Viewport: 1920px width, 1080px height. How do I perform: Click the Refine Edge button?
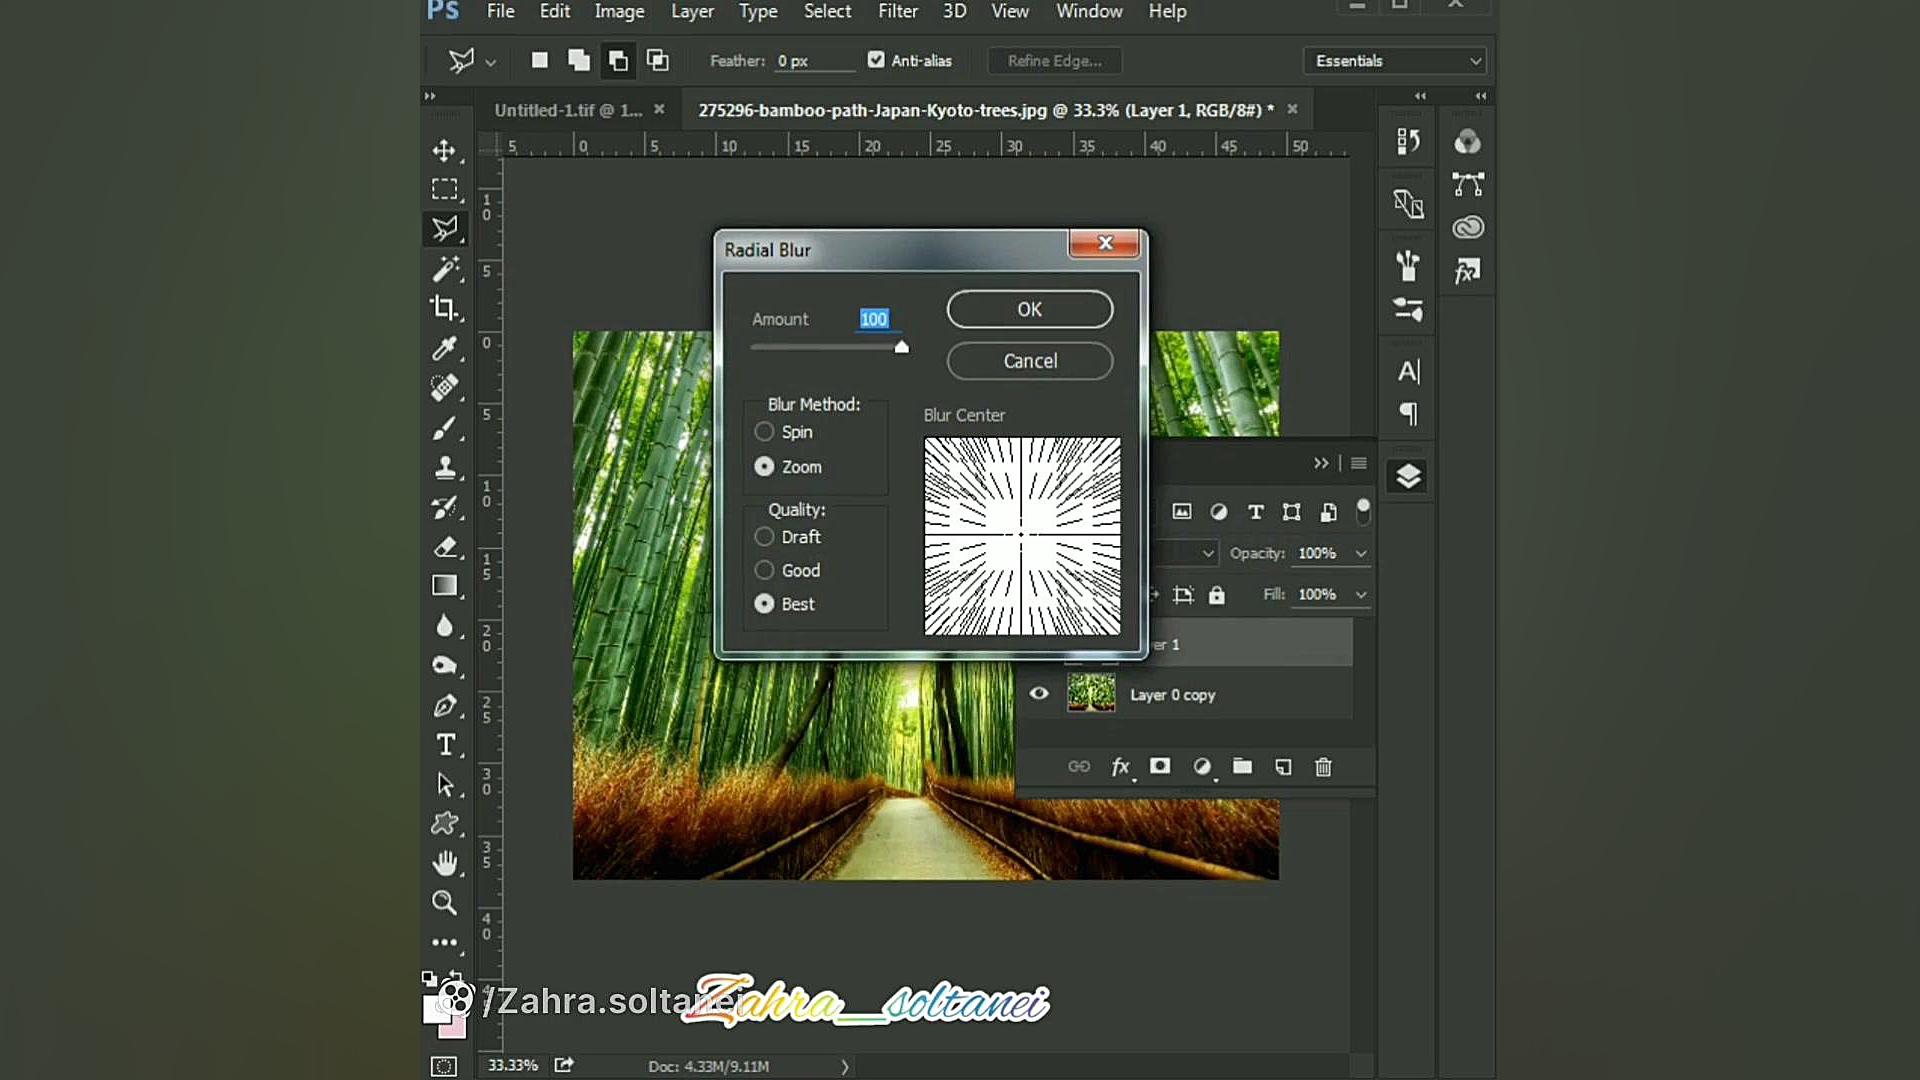click(1055, 61)
